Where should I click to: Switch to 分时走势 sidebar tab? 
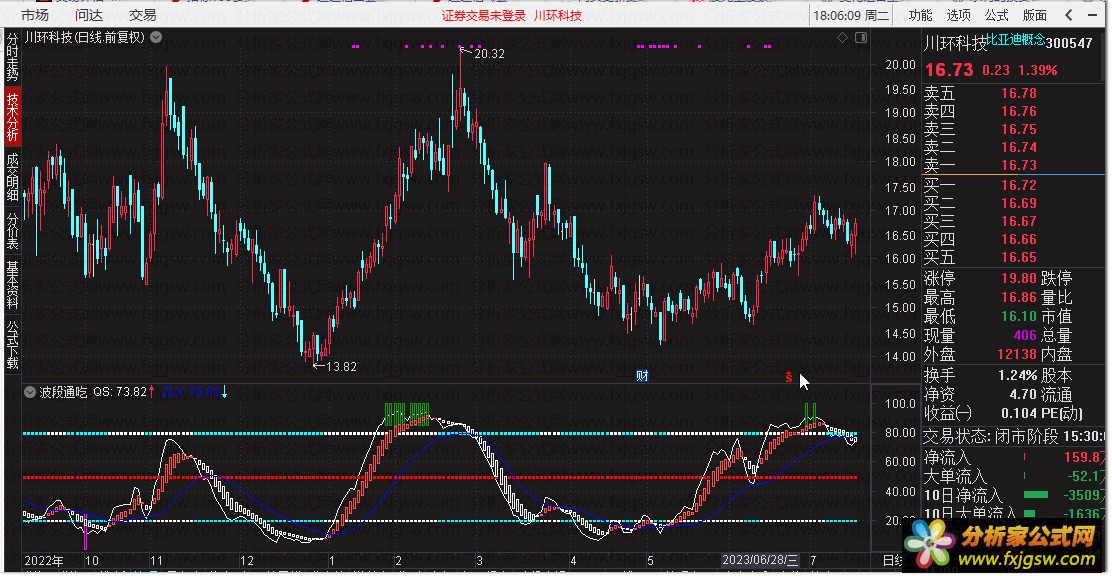[13, 56]
